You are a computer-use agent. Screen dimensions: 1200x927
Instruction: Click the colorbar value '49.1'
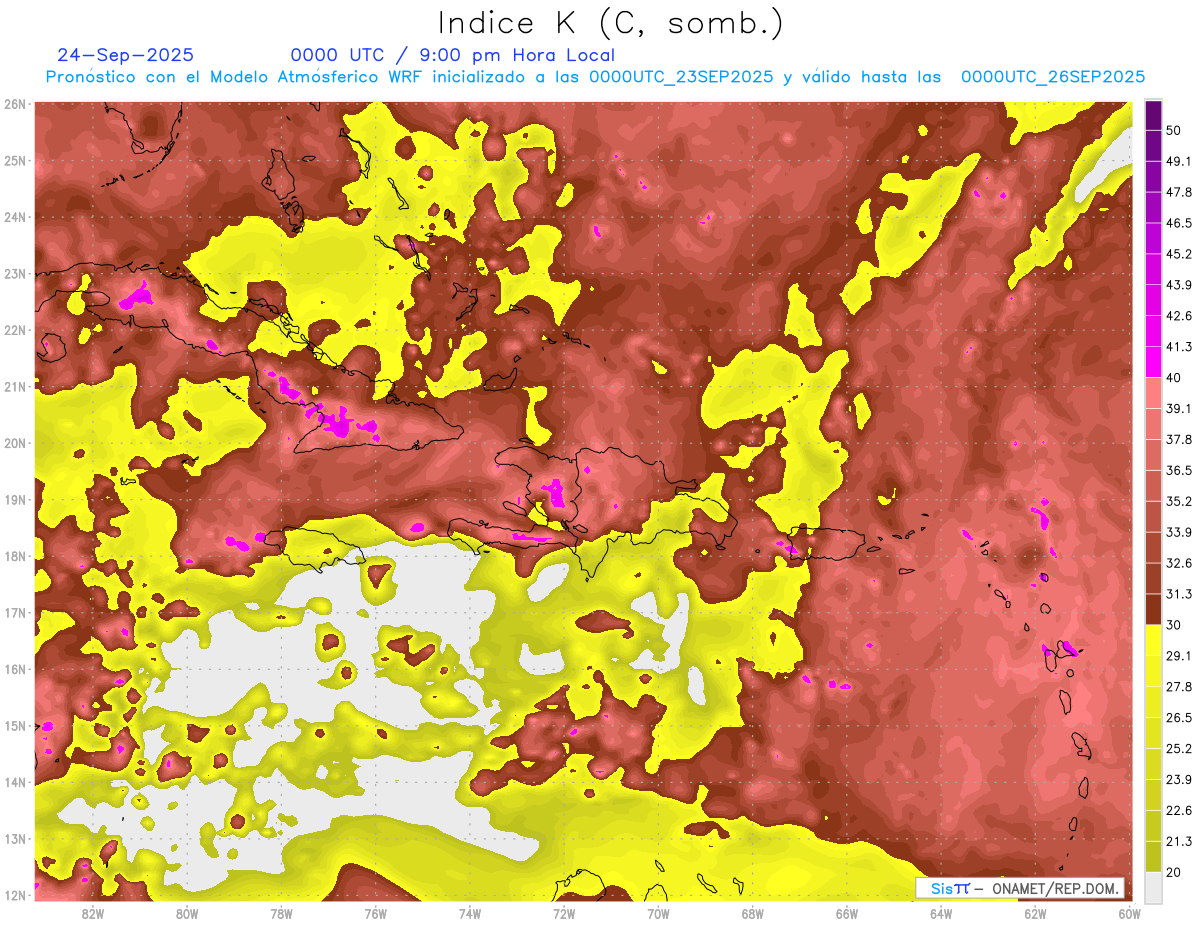point(1179,161)
